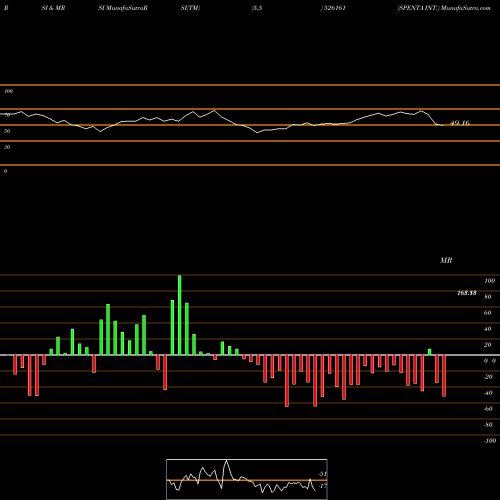500x500 pixels.
Task: Click the SPENTA INT. MunafaSutra.com title text
Action: (444, 8)
